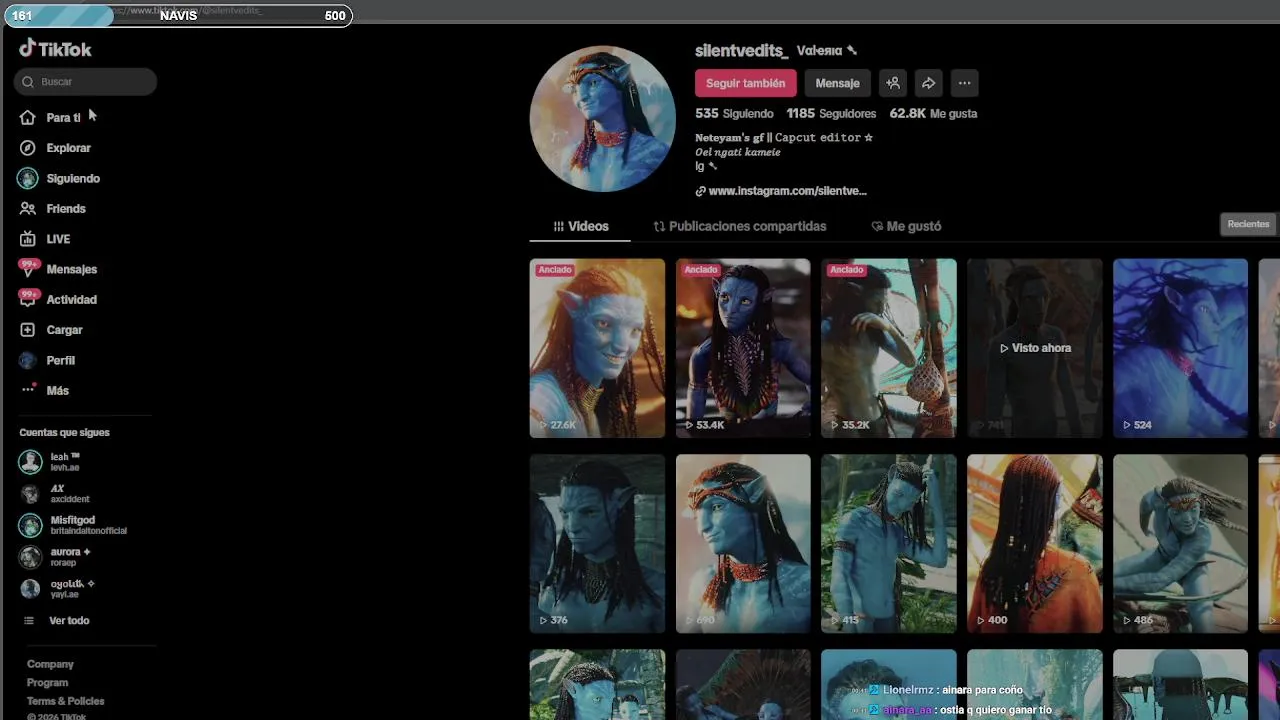Viewport: 1280px width, 720px height.
Task: Open the video with 376 views
Action: (x=597, y=544)
